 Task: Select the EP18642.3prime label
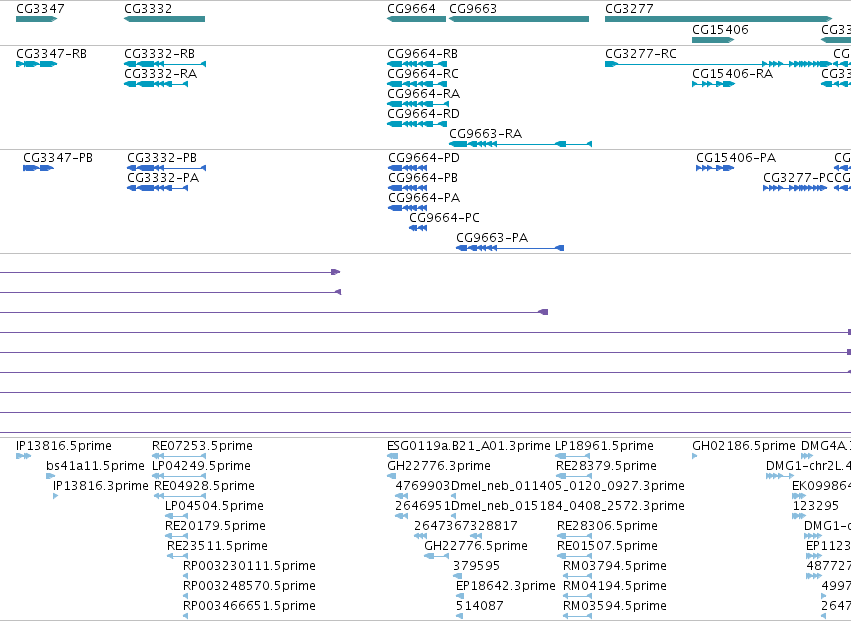505,586
